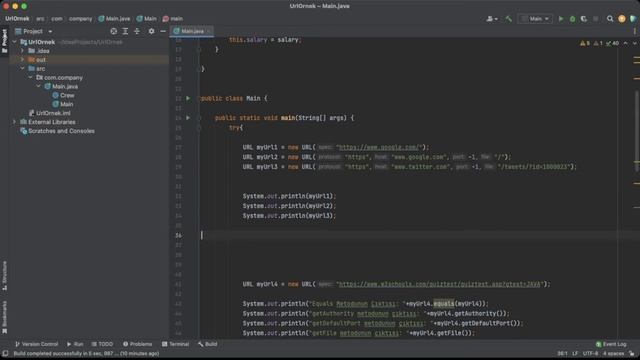
Task: Open the IDE updates orange icon
Action: [622, 19]
